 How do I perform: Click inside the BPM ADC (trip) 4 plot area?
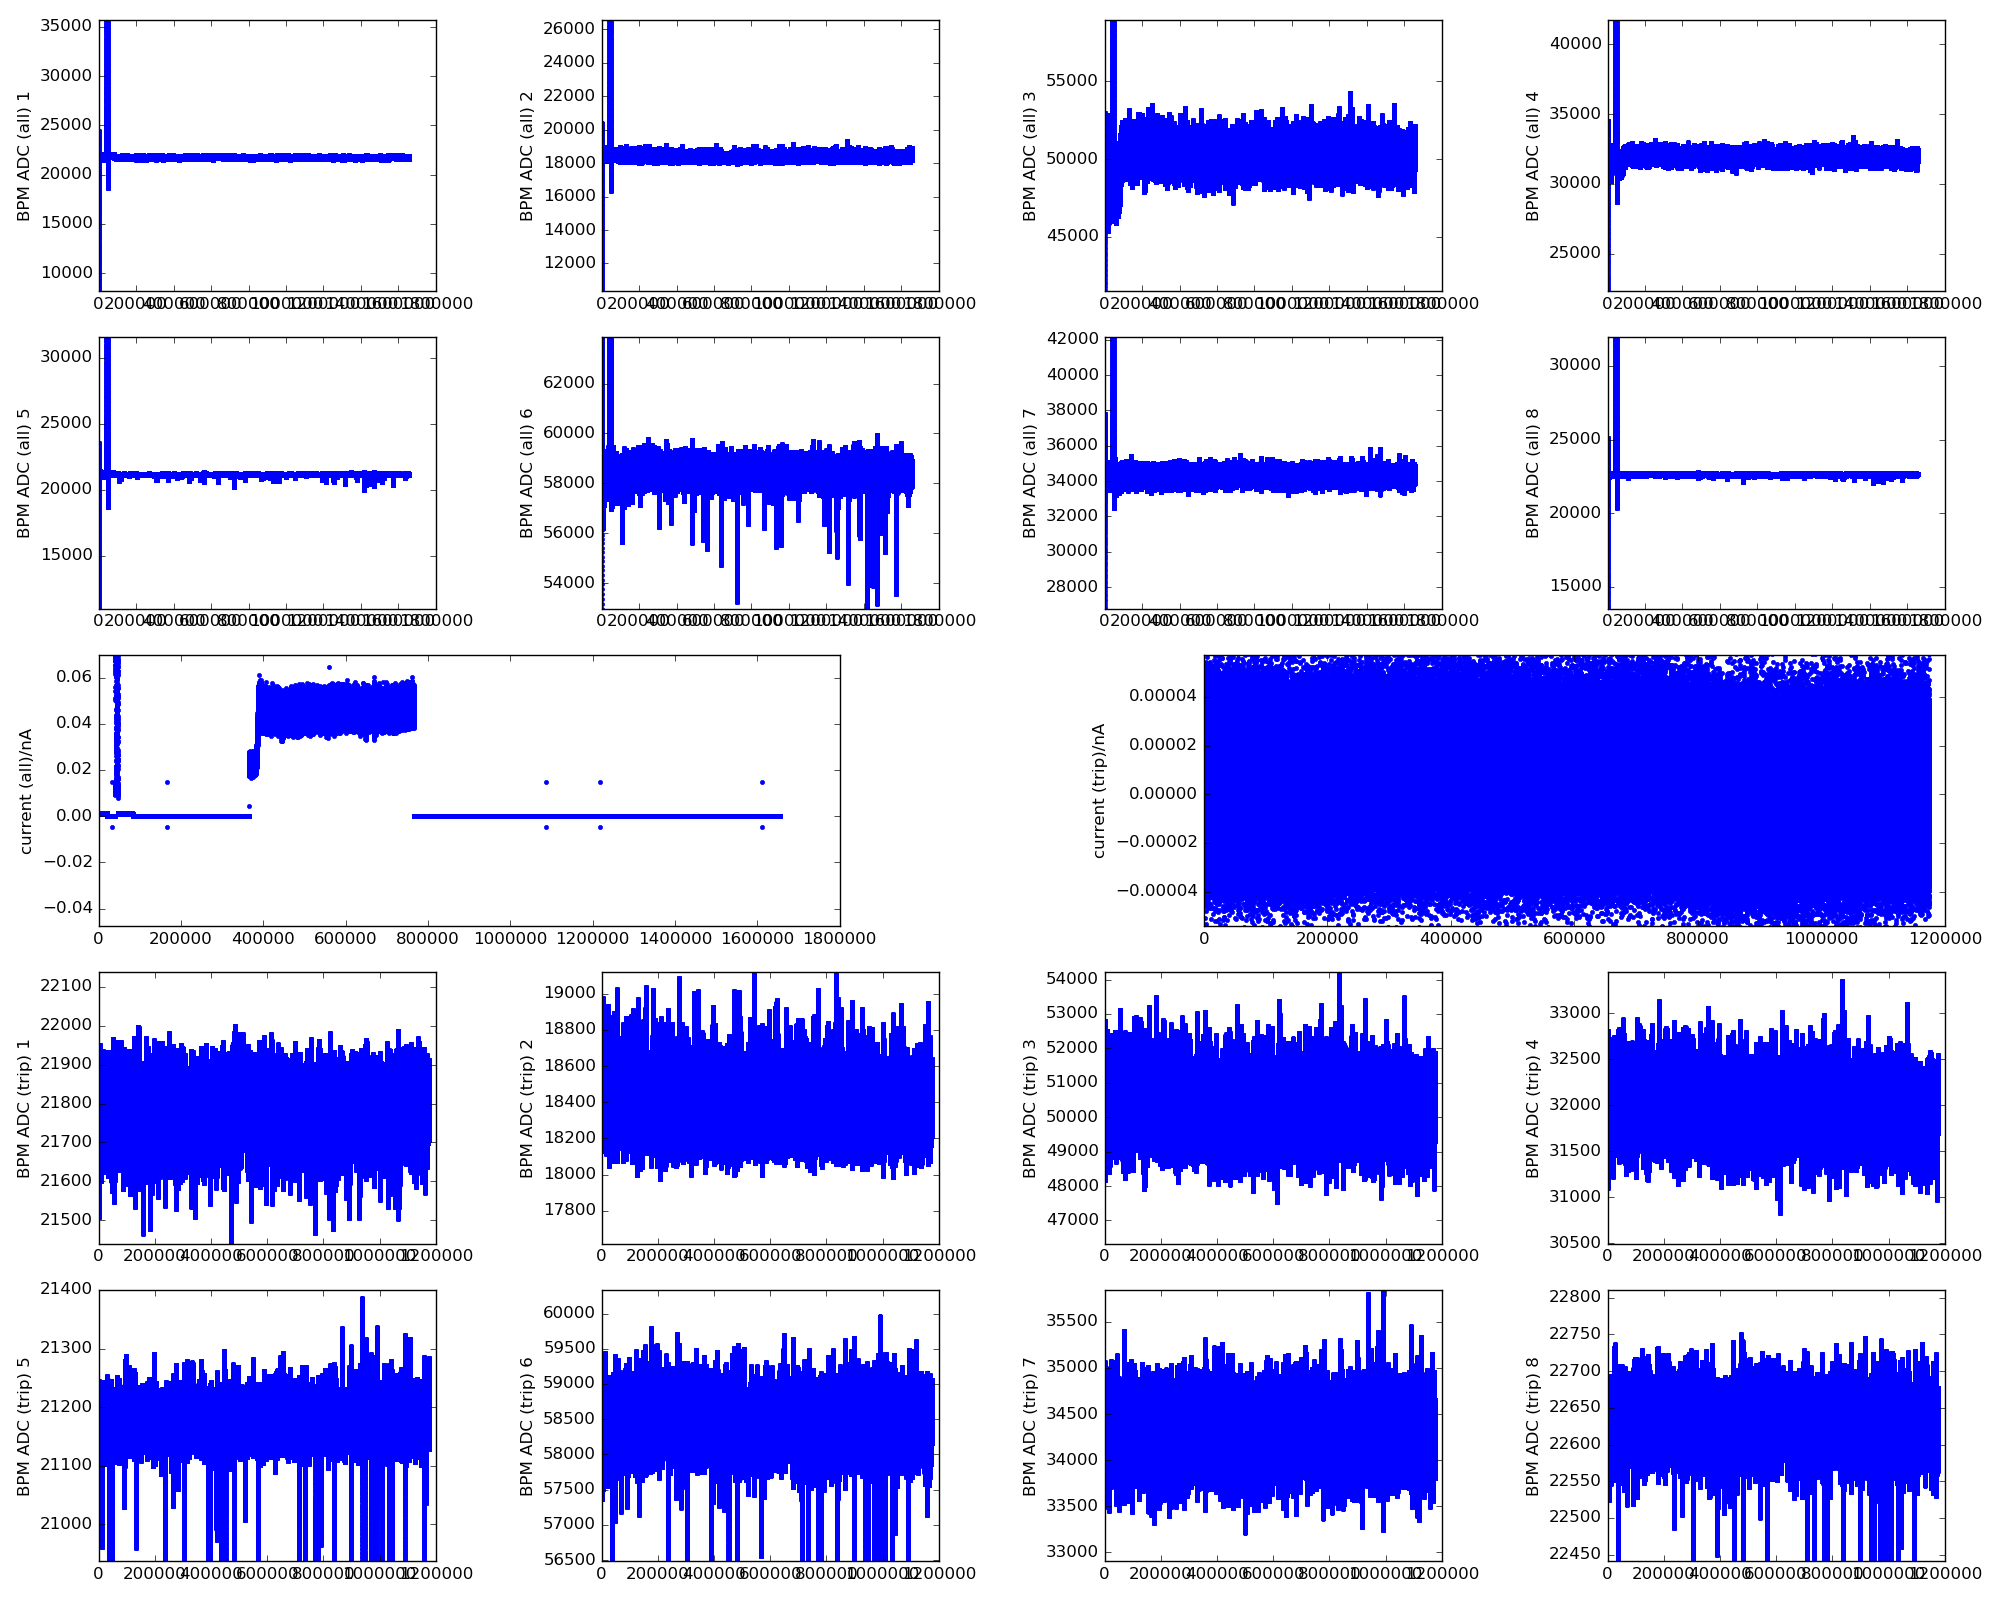[x=1777, y=1108]
